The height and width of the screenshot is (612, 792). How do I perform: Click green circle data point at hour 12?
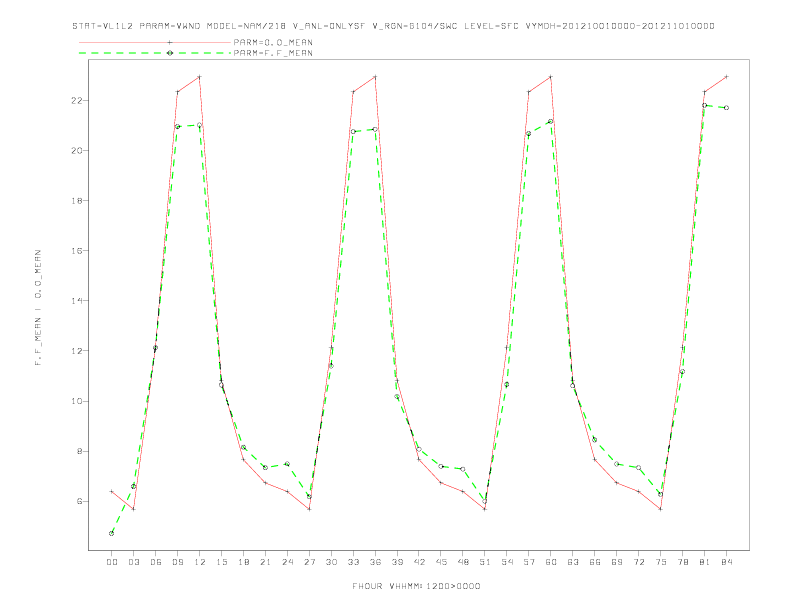(x=199, y=125)
